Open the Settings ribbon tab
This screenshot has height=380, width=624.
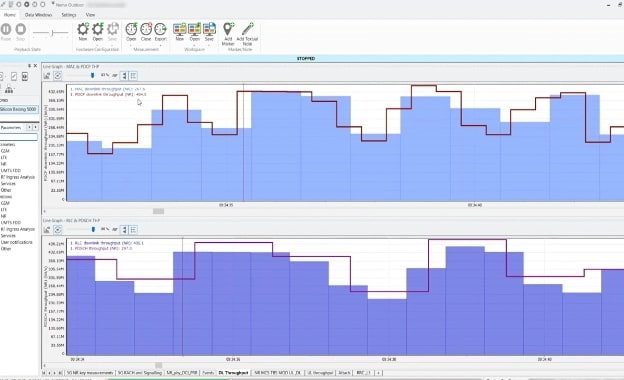(68, 15)
